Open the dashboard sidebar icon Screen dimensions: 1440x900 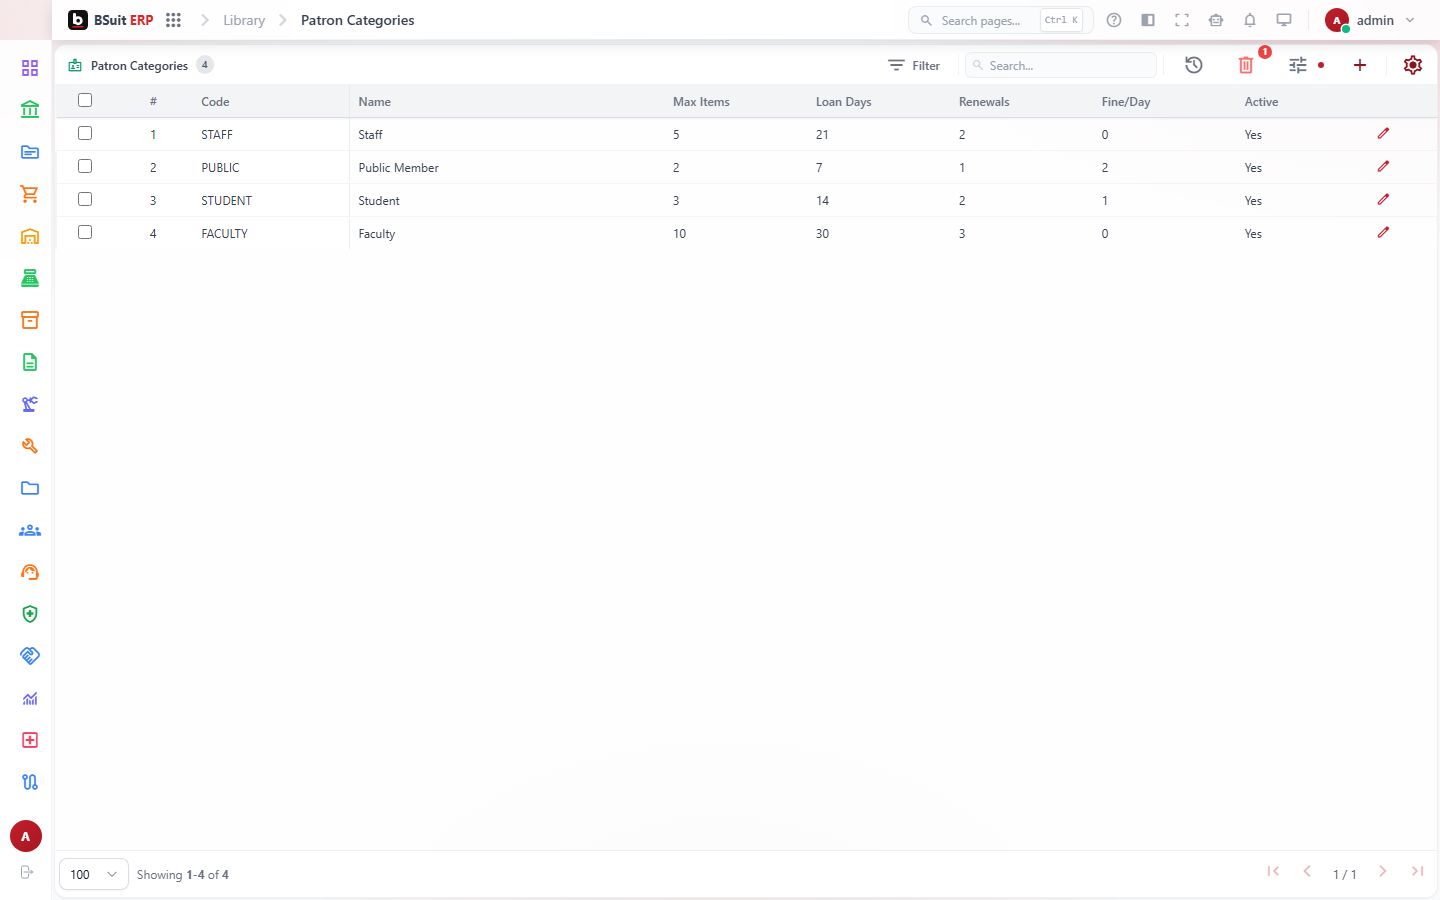tap(30, 68)
